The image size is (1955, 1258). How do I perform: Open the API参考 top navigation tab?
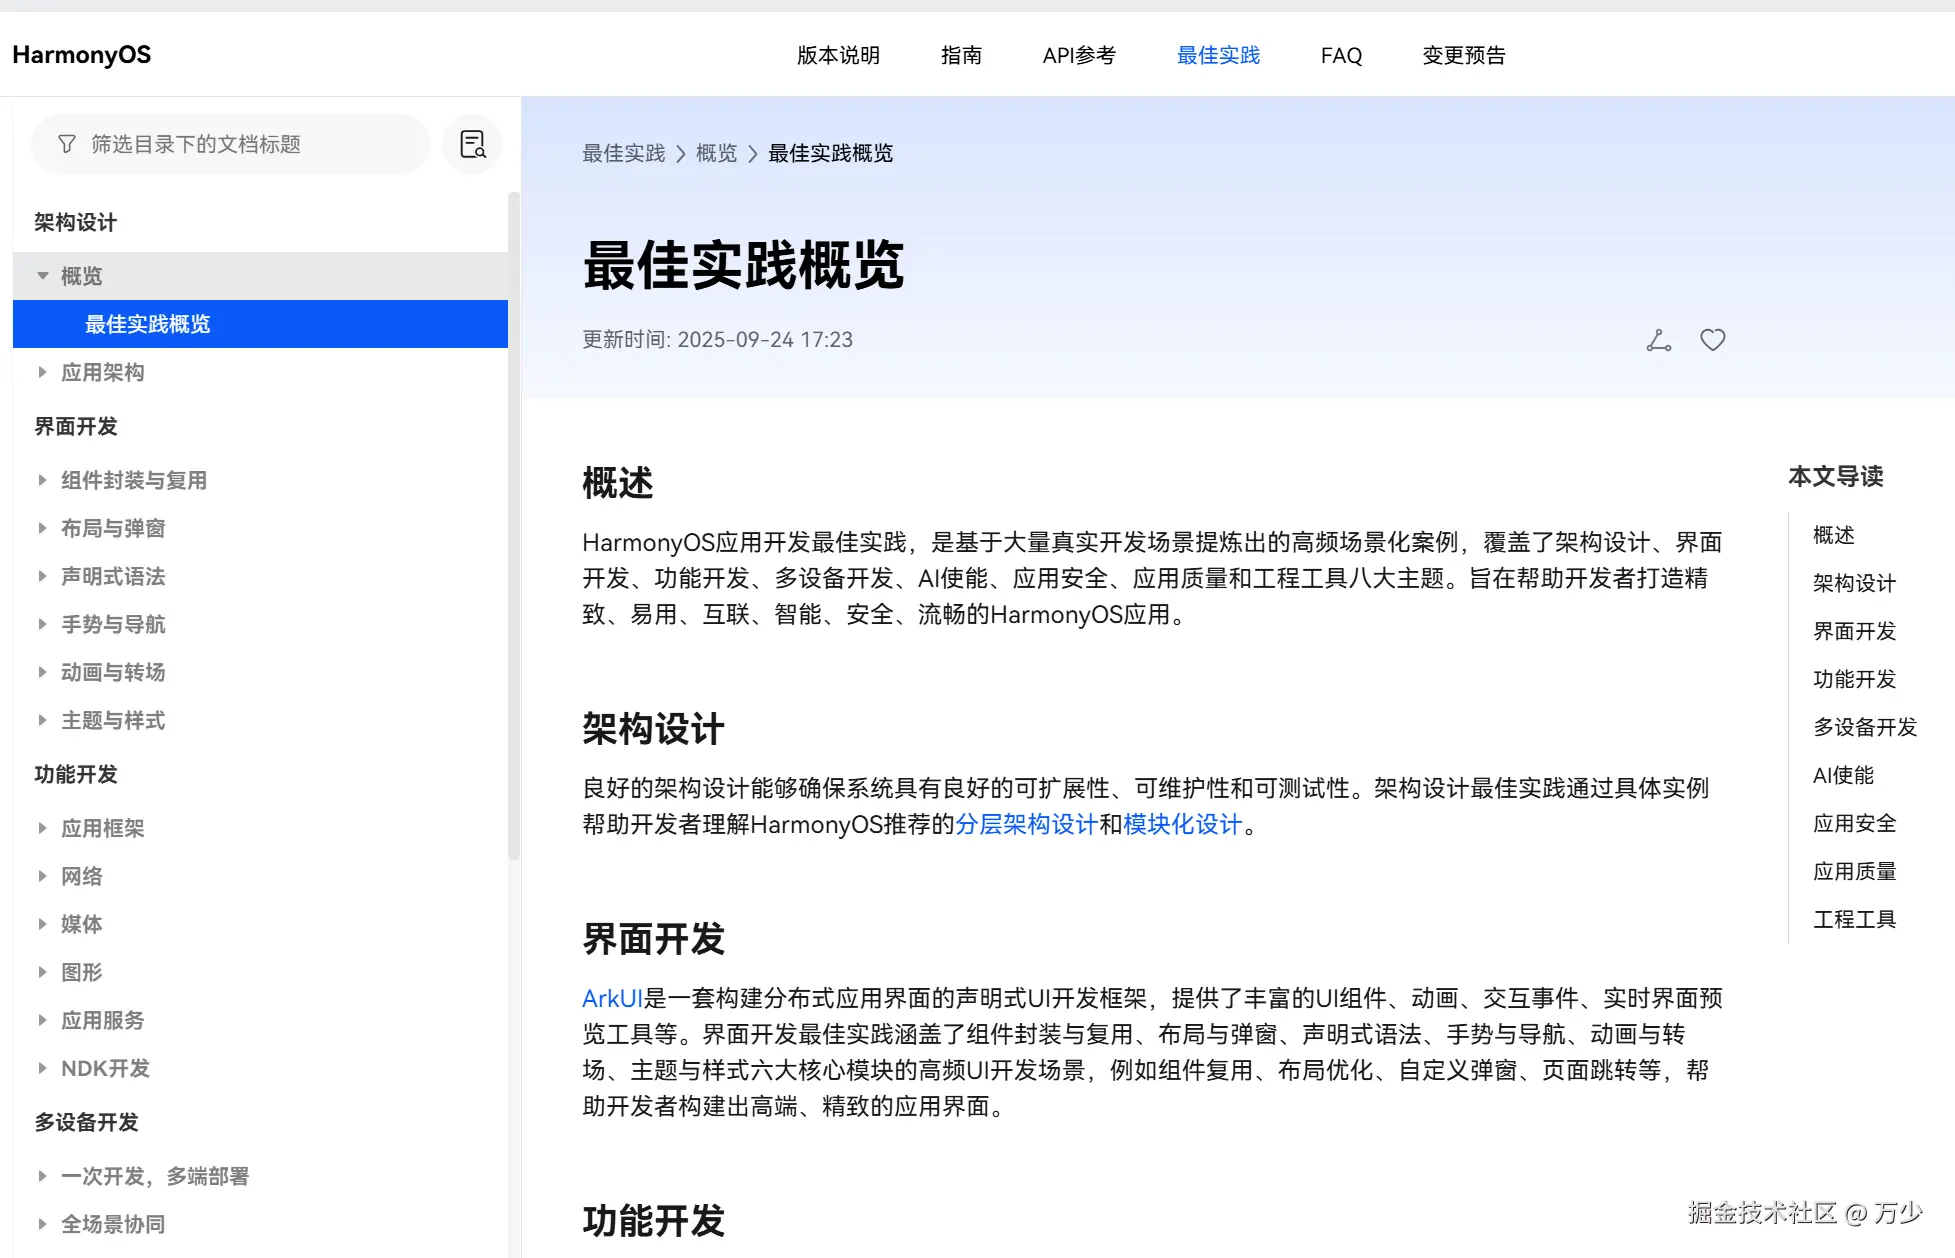point(1078,56)
